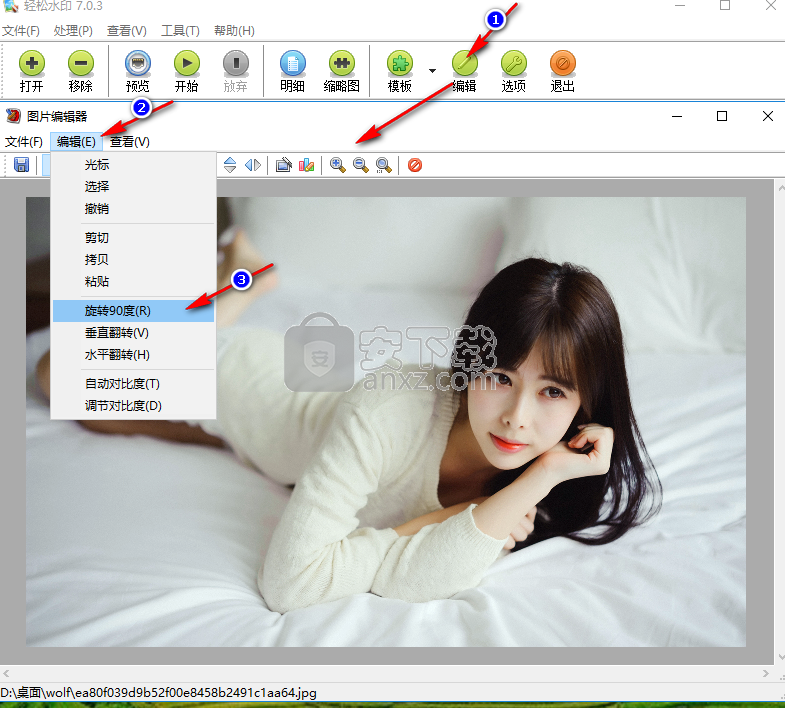This screenshot has height=708, width=785.
Task: Open 文件(F) menu in main window
Action: click(21, 31)
